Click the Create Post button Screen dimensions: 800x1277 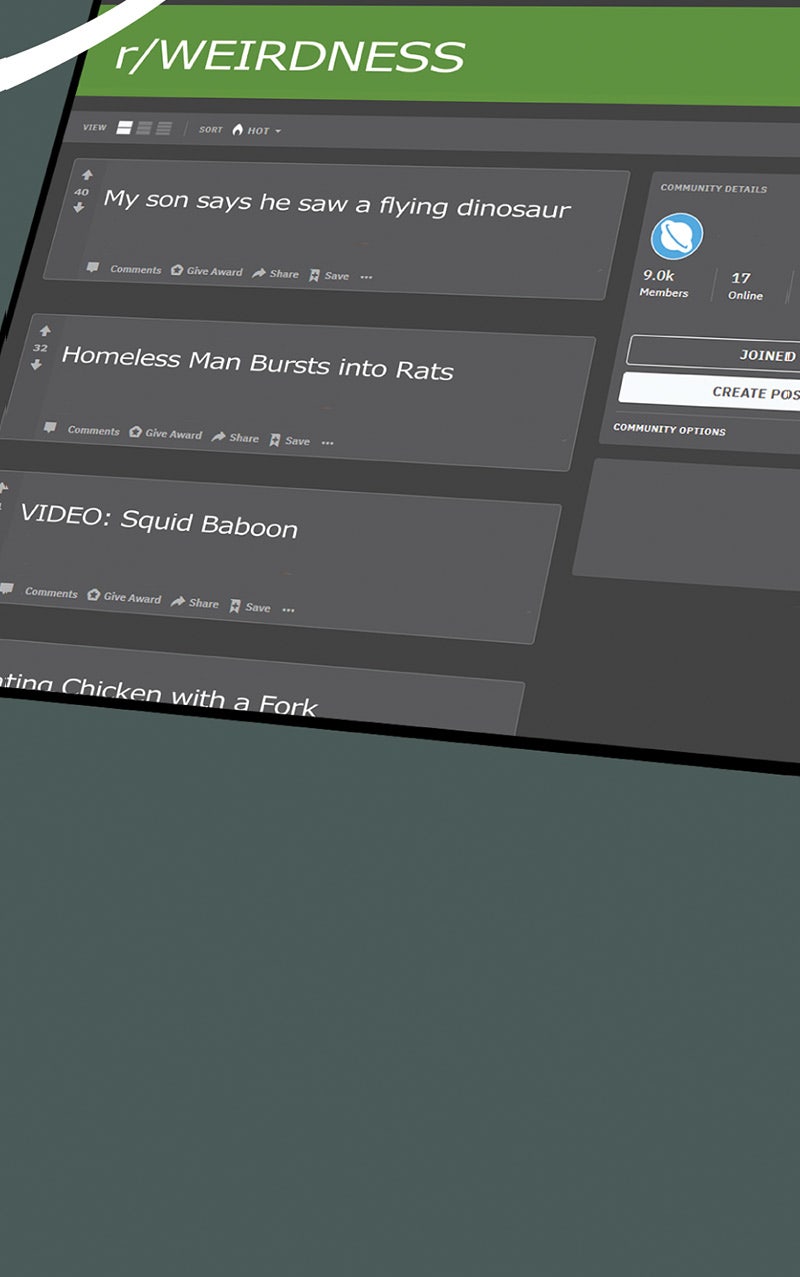(720, 391)
